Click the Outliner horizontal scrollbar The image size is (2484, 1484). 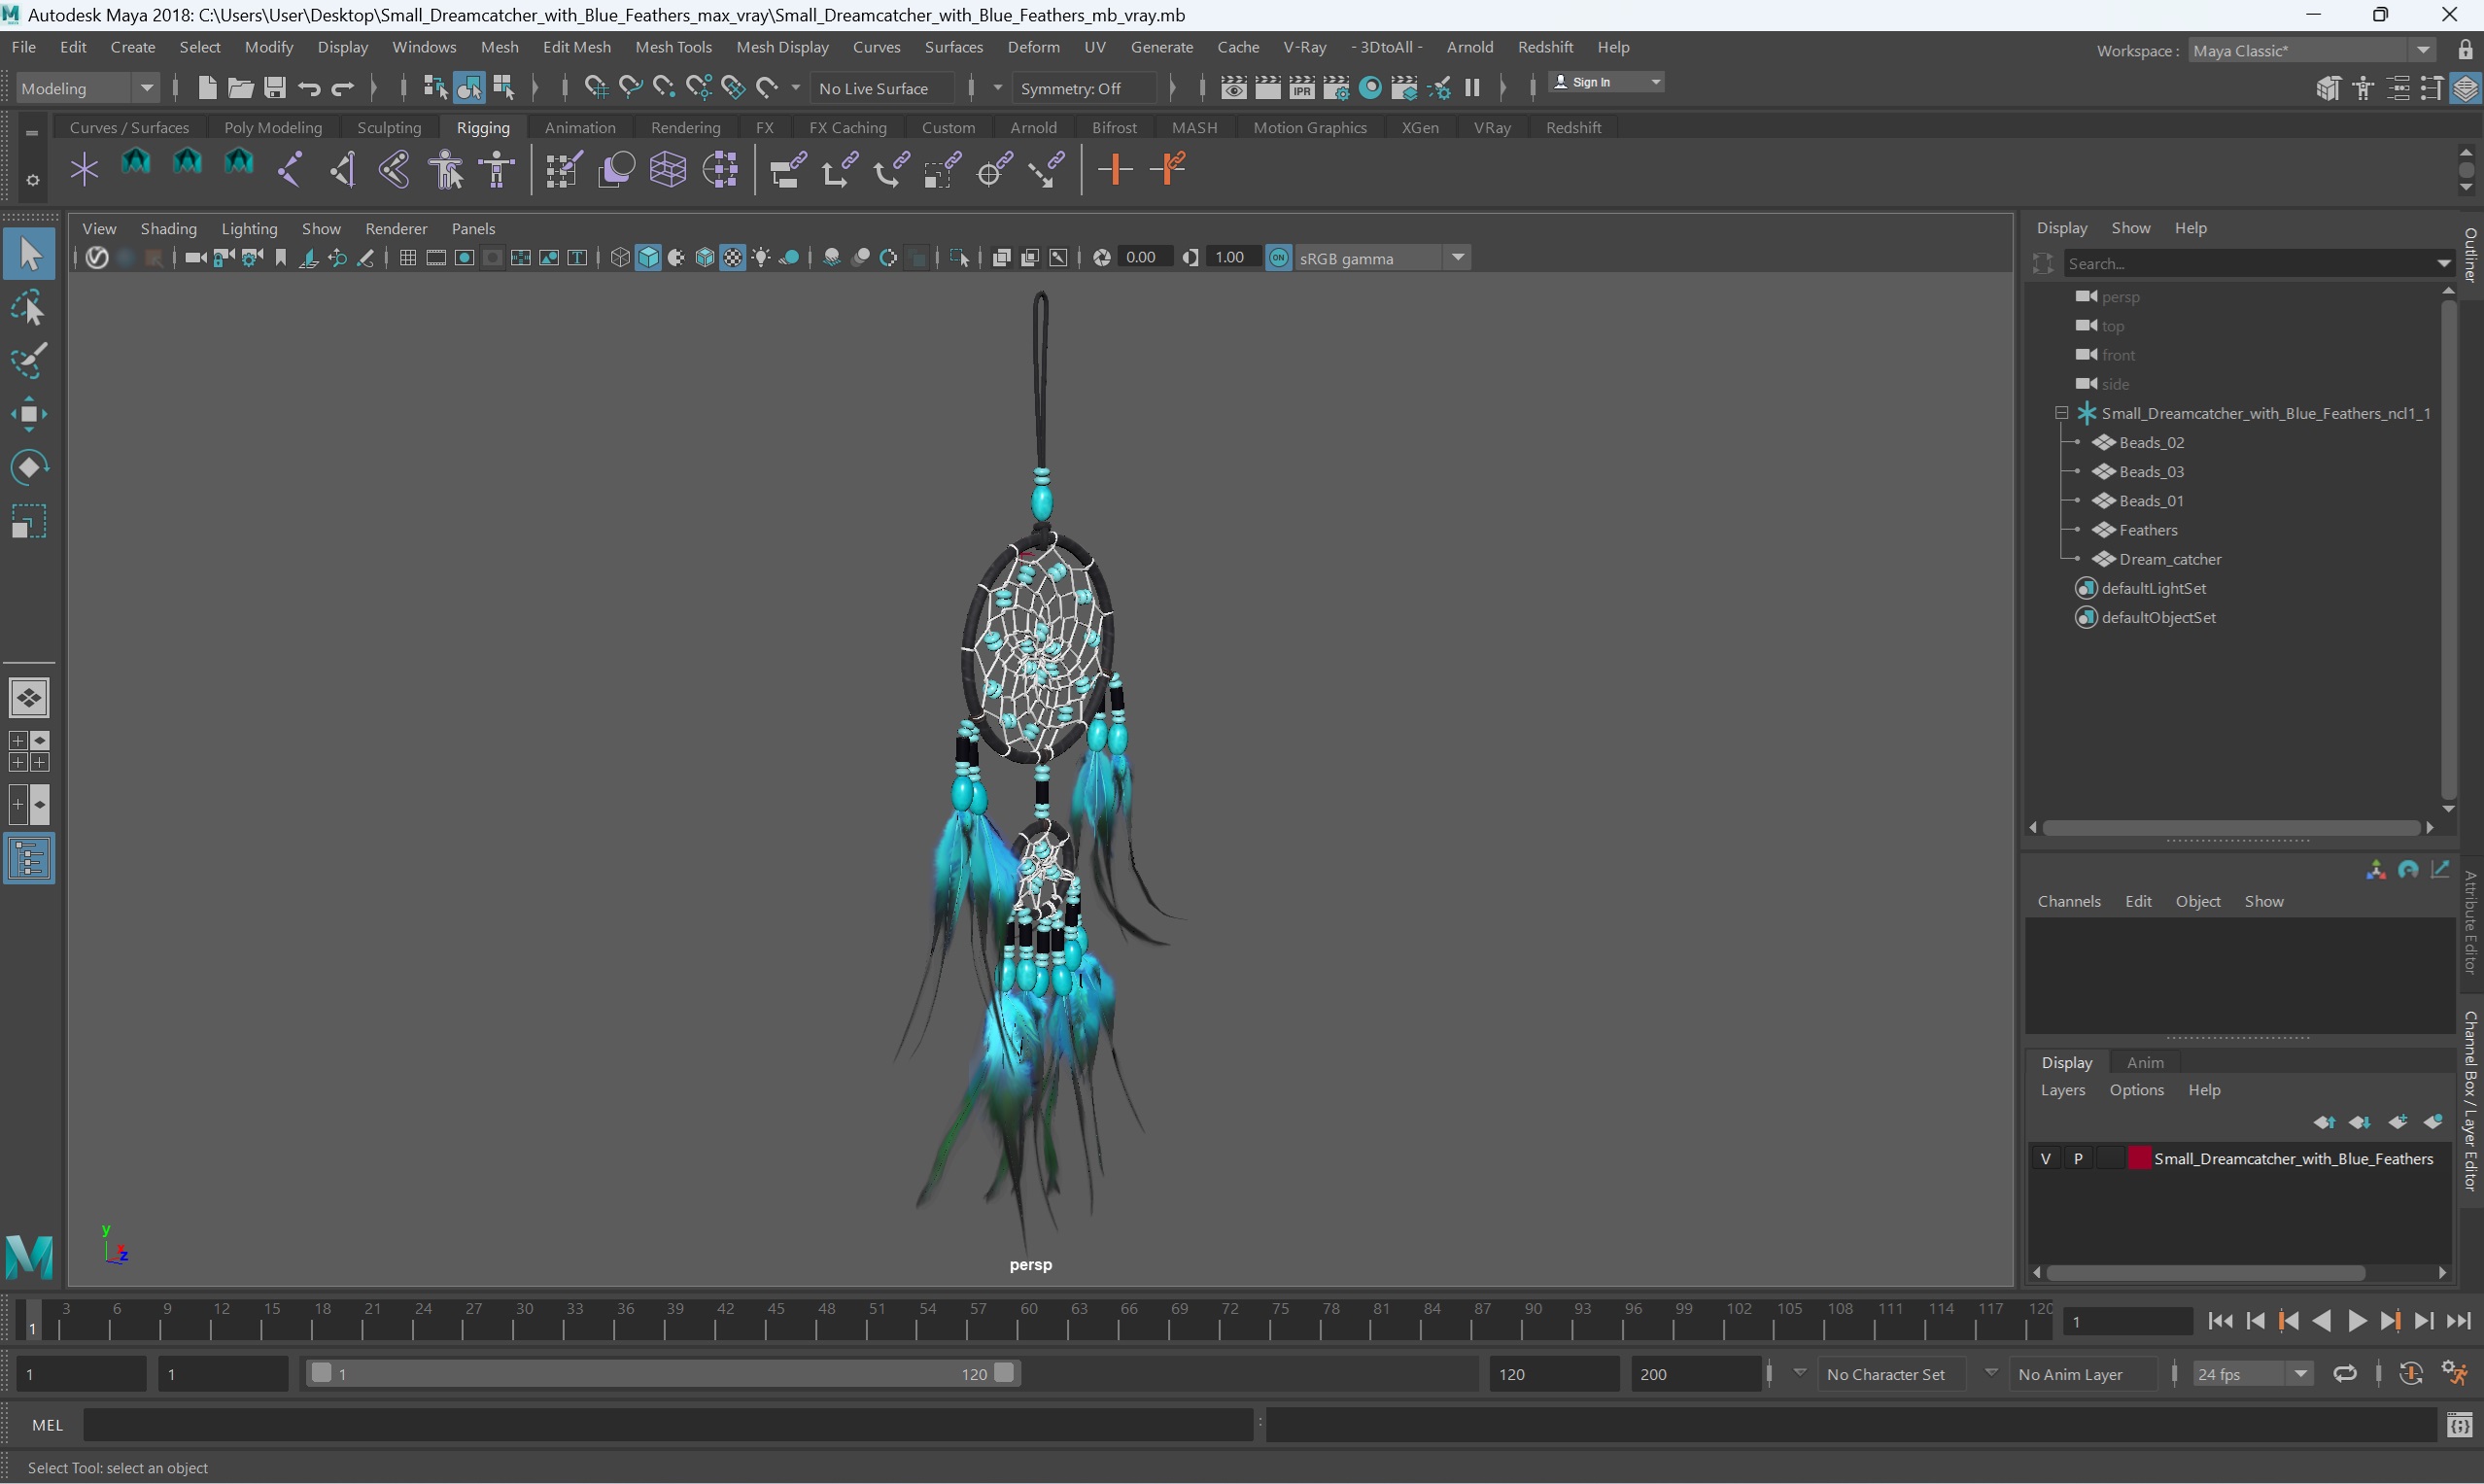[x=2231, y=828]
